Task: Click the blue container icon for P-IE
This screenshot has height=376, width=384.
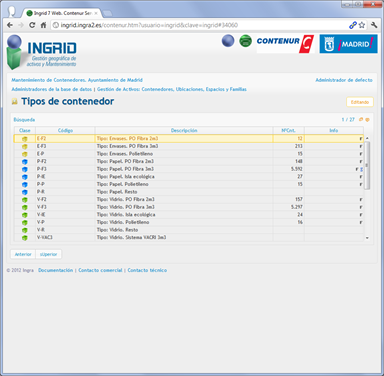Action: tap(24, 177)
